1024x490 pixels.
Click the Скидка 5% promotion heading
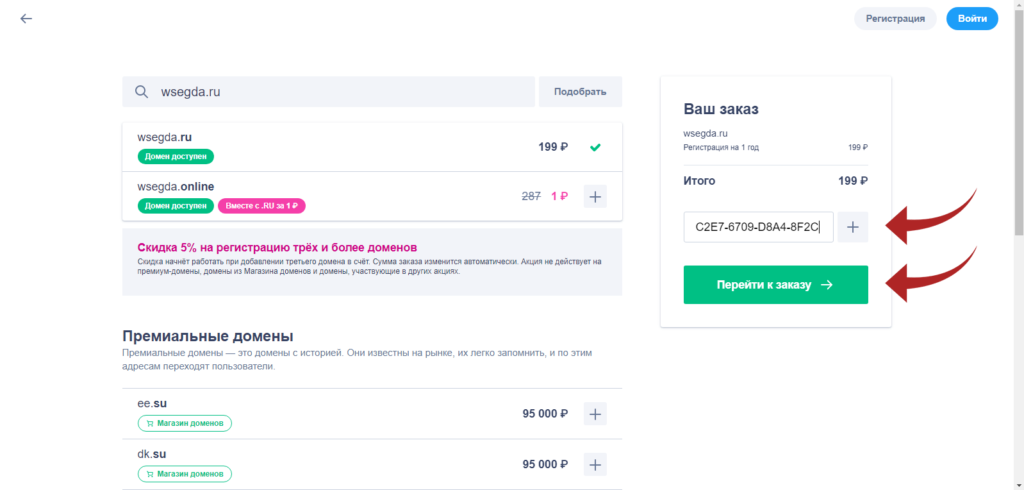[277, 248]
